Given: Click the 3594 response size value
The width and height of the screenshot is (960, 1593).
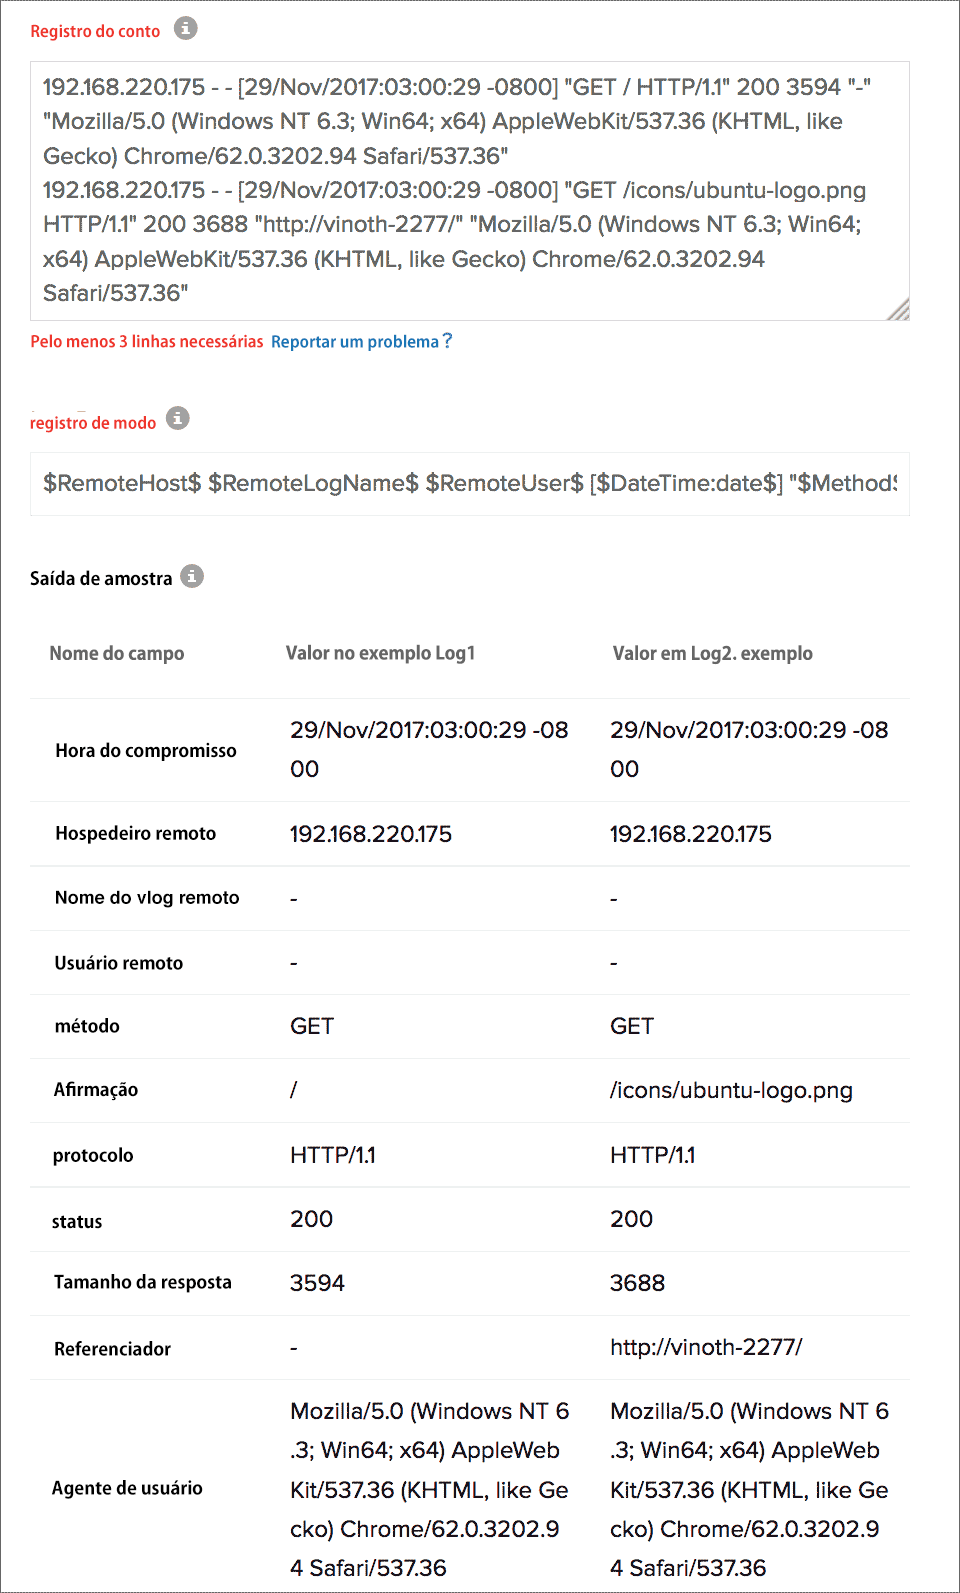Looking at the screenshot, I should coord(317,1283).
